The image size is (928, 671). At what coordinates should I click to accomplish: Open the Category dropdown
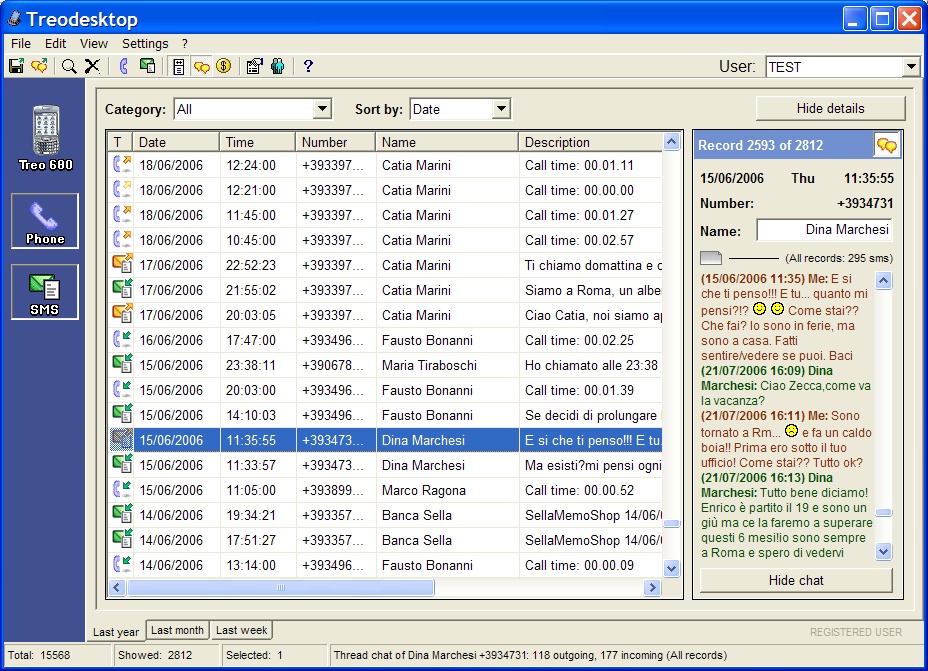(x=321, y=108)
